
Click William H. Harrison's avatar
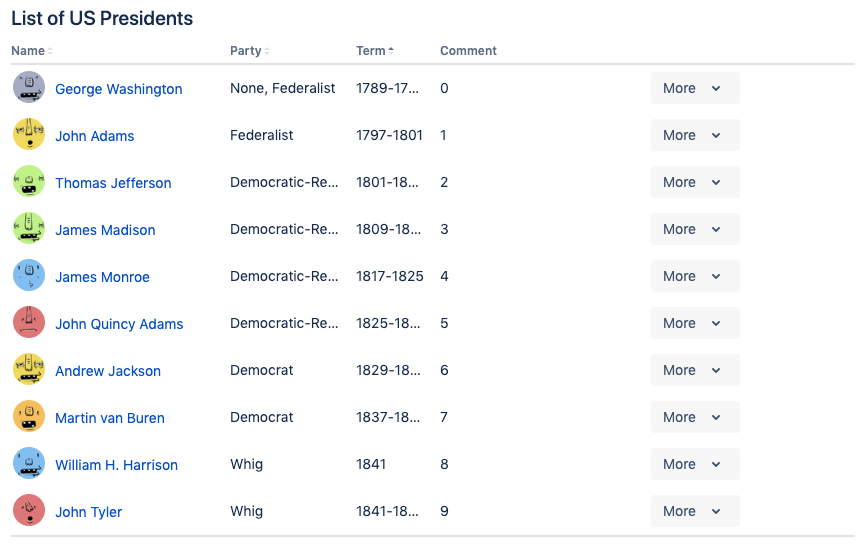29,464
